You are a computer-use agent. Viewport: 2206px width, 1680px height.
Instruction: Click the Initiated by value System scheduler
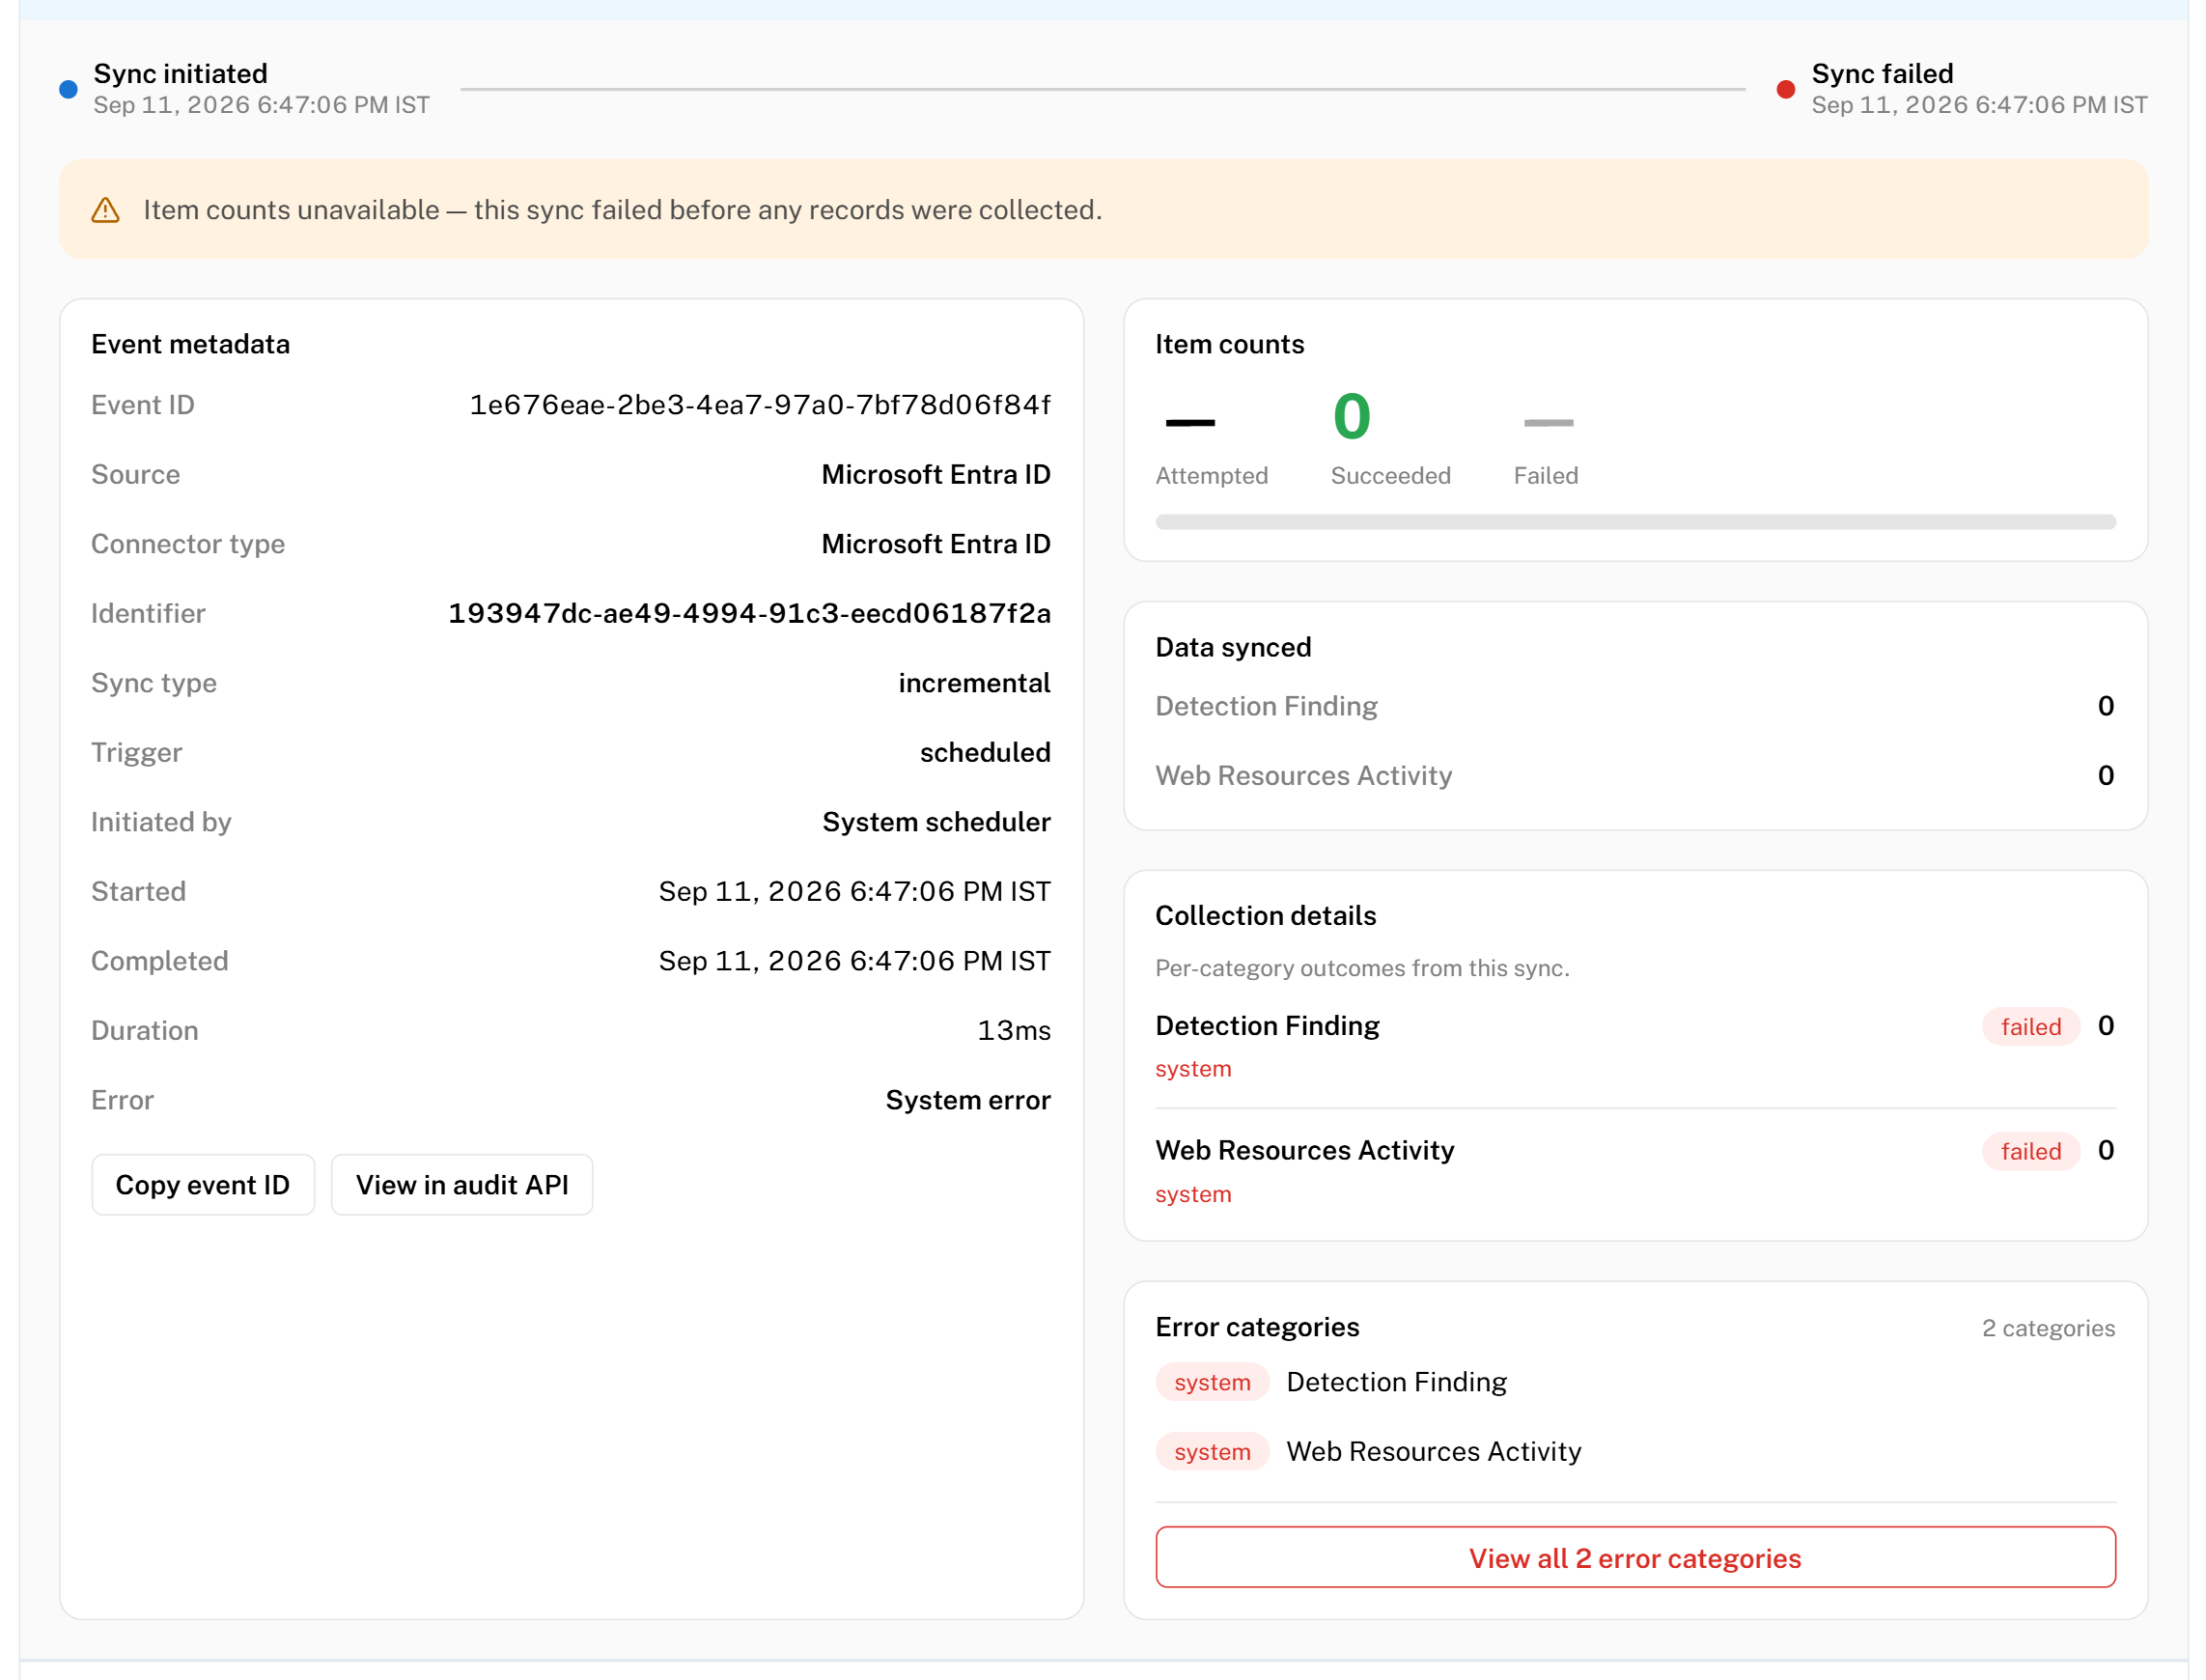[937, 822]
